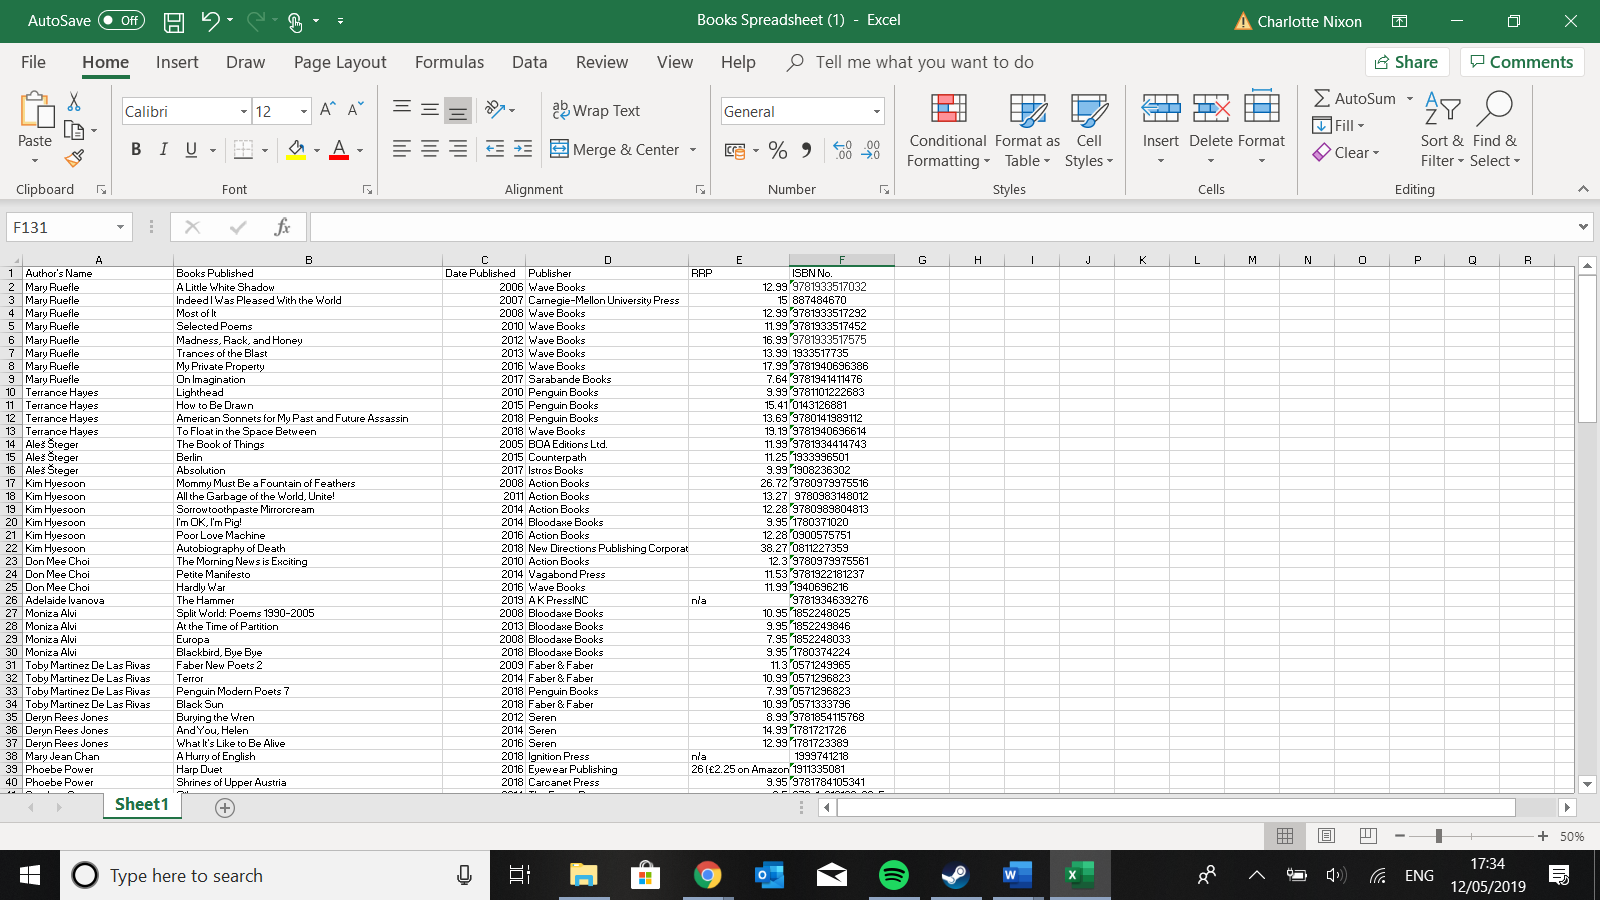Expand the Name Box dropdown arrow
The width and height of the screenshot is (1600, 900).
pos(120,228)
